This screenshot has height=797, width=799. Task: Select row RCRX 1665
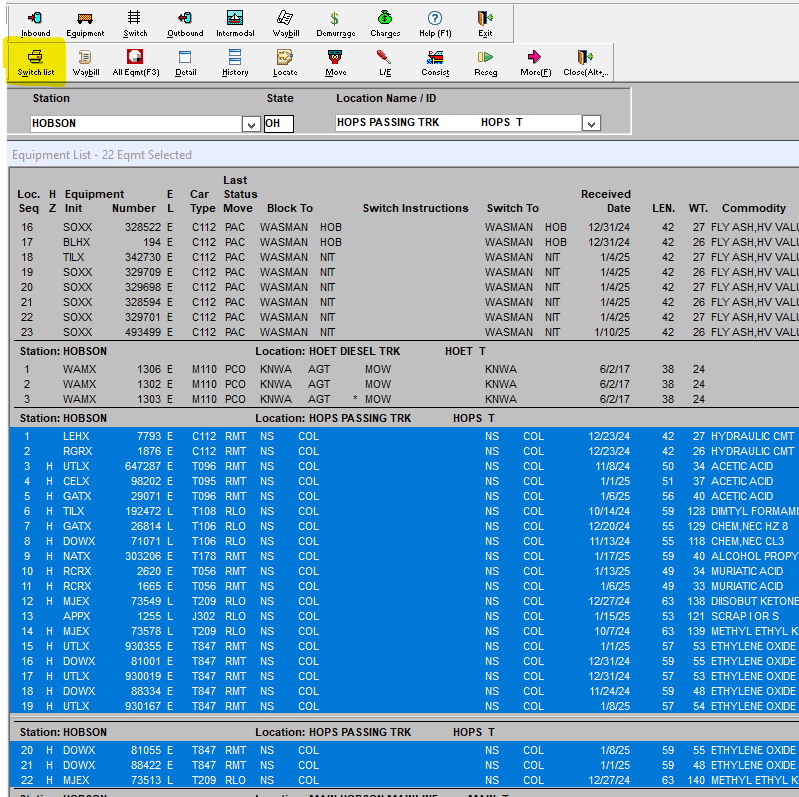point(404,586)
